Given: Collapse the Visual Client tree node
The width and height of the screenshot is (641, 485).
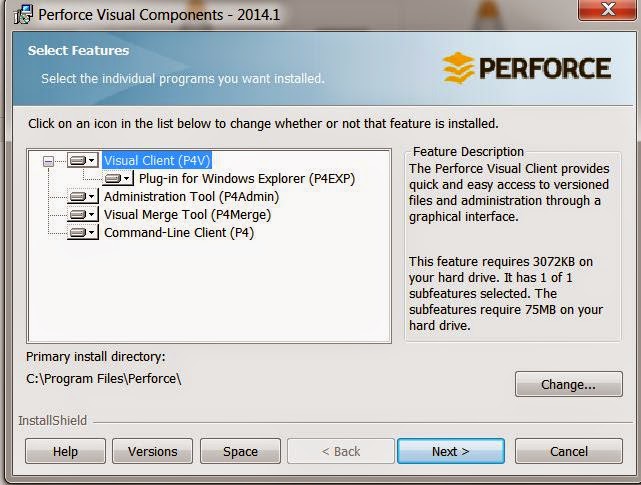Looking at the screenshot, I should [48, 161].
